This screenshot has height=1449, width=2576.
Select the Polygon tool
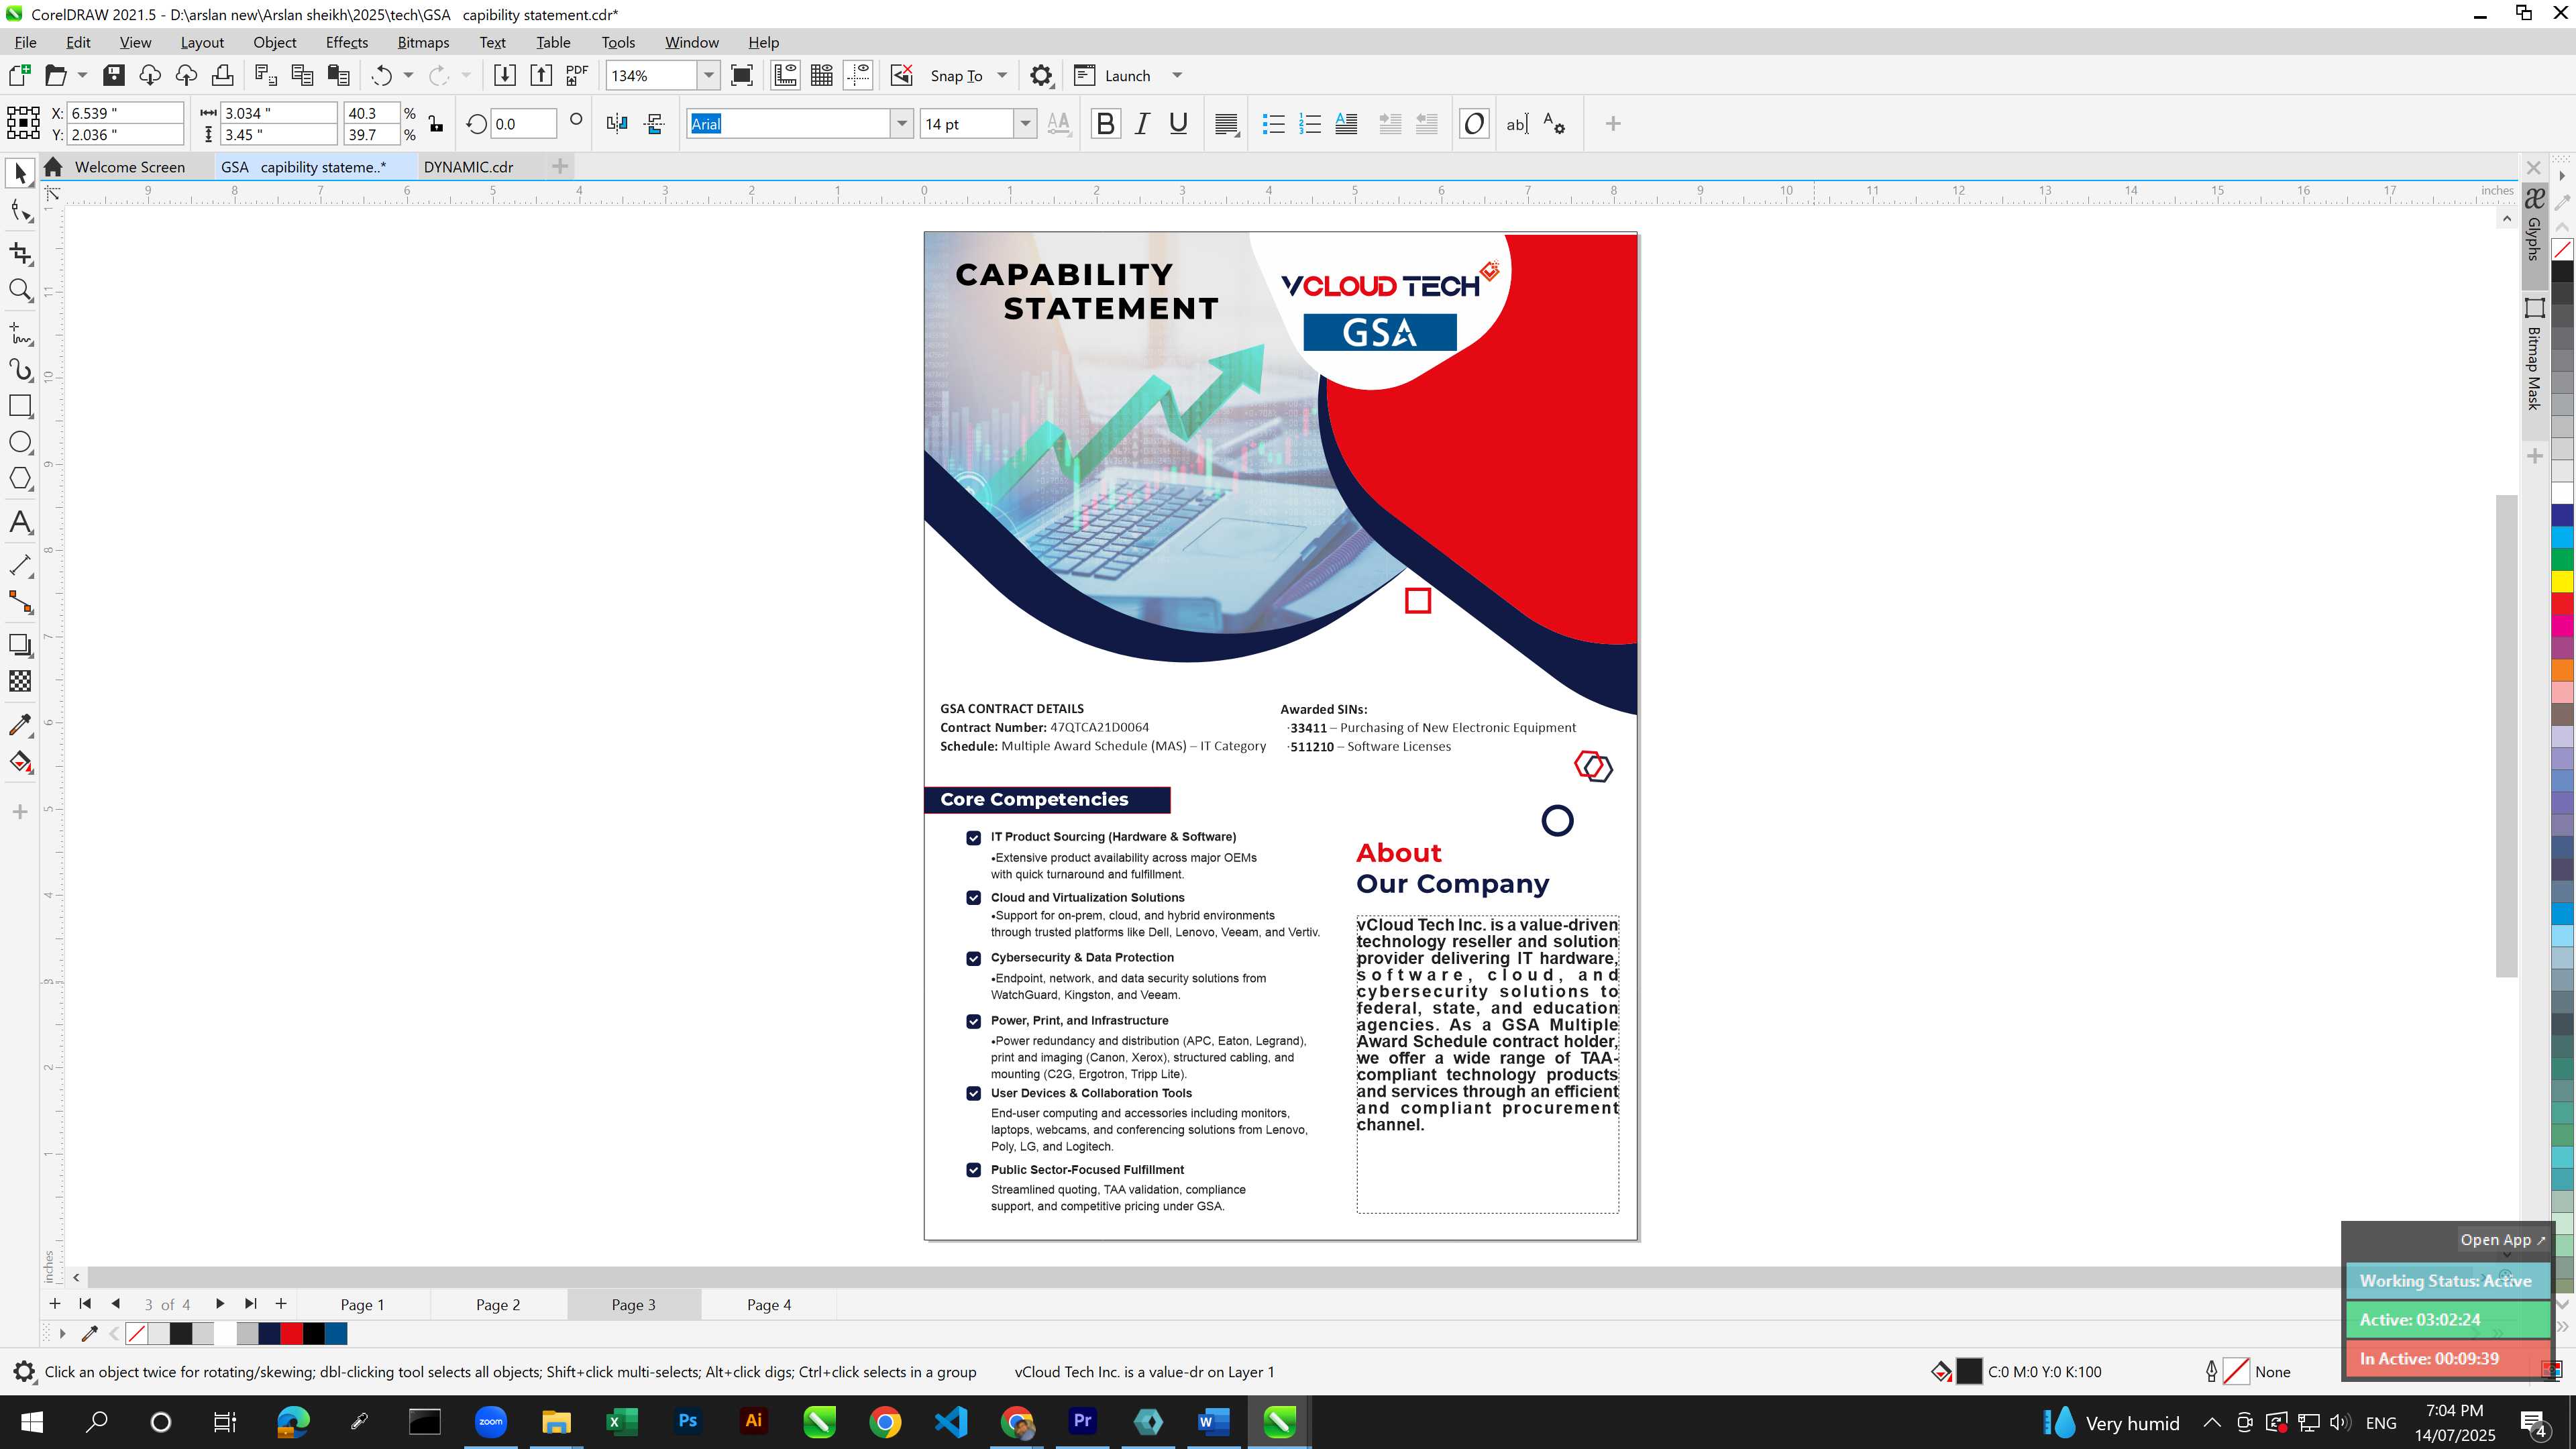20,479
